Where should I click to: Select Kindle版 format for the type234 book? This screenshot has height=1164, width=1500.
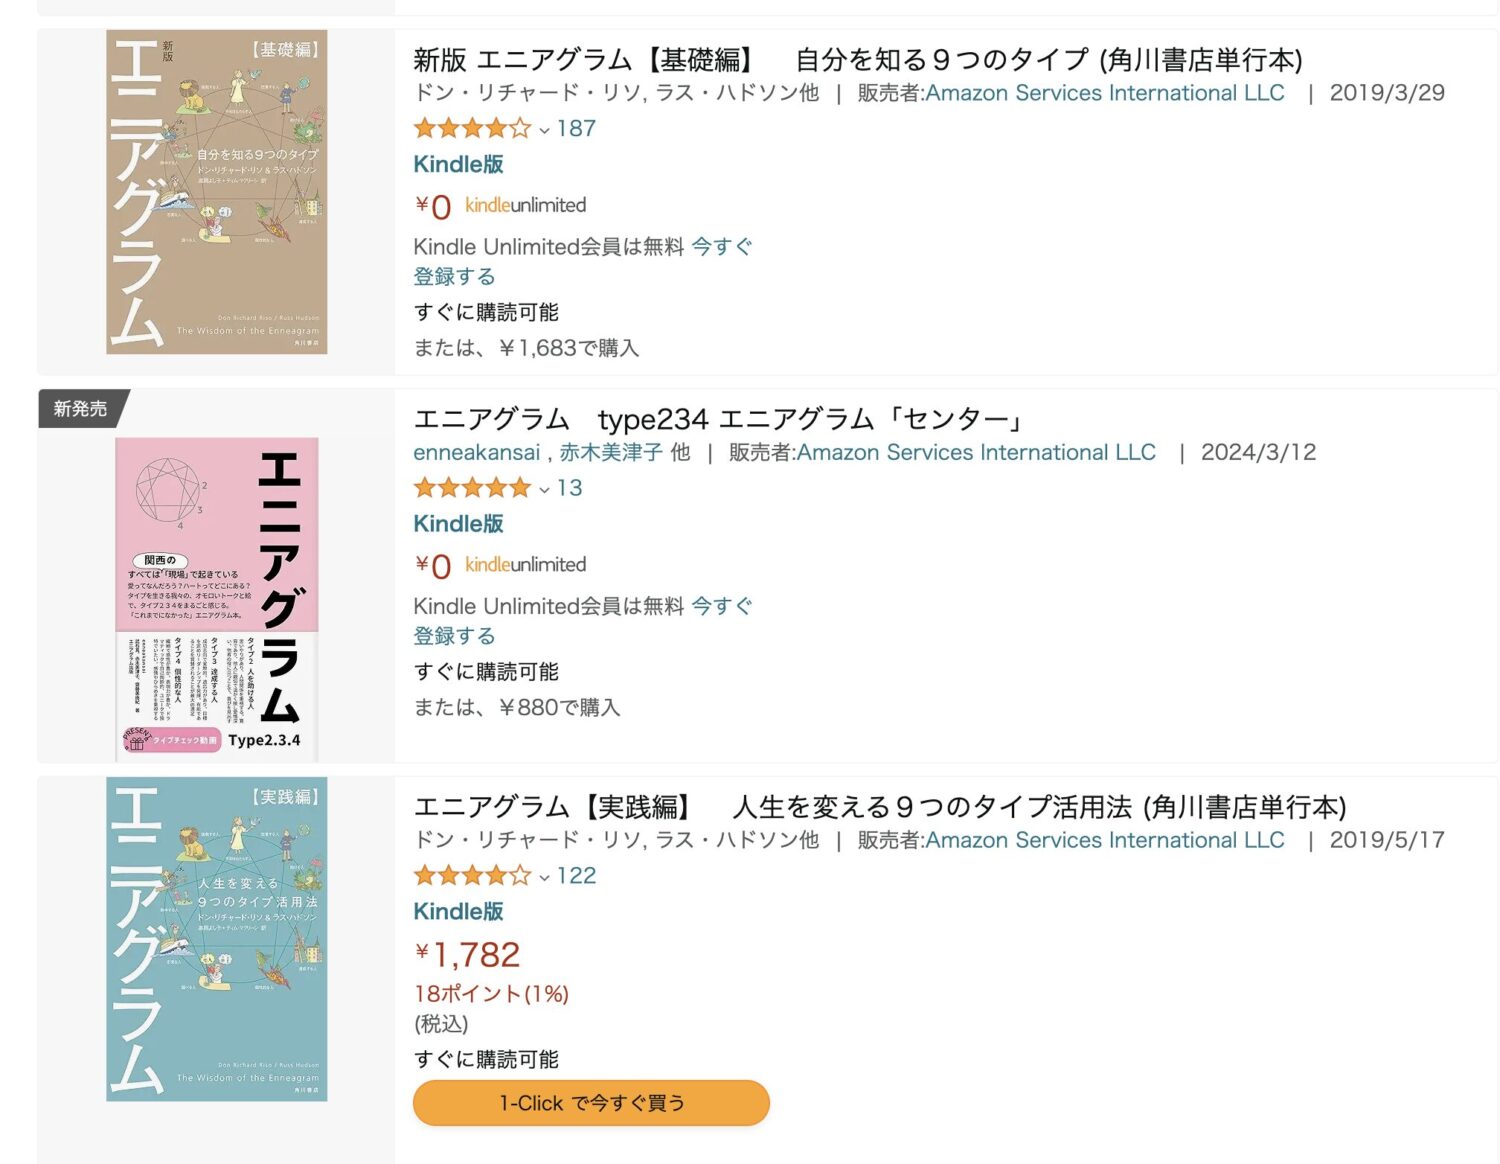tap(458, 524)
